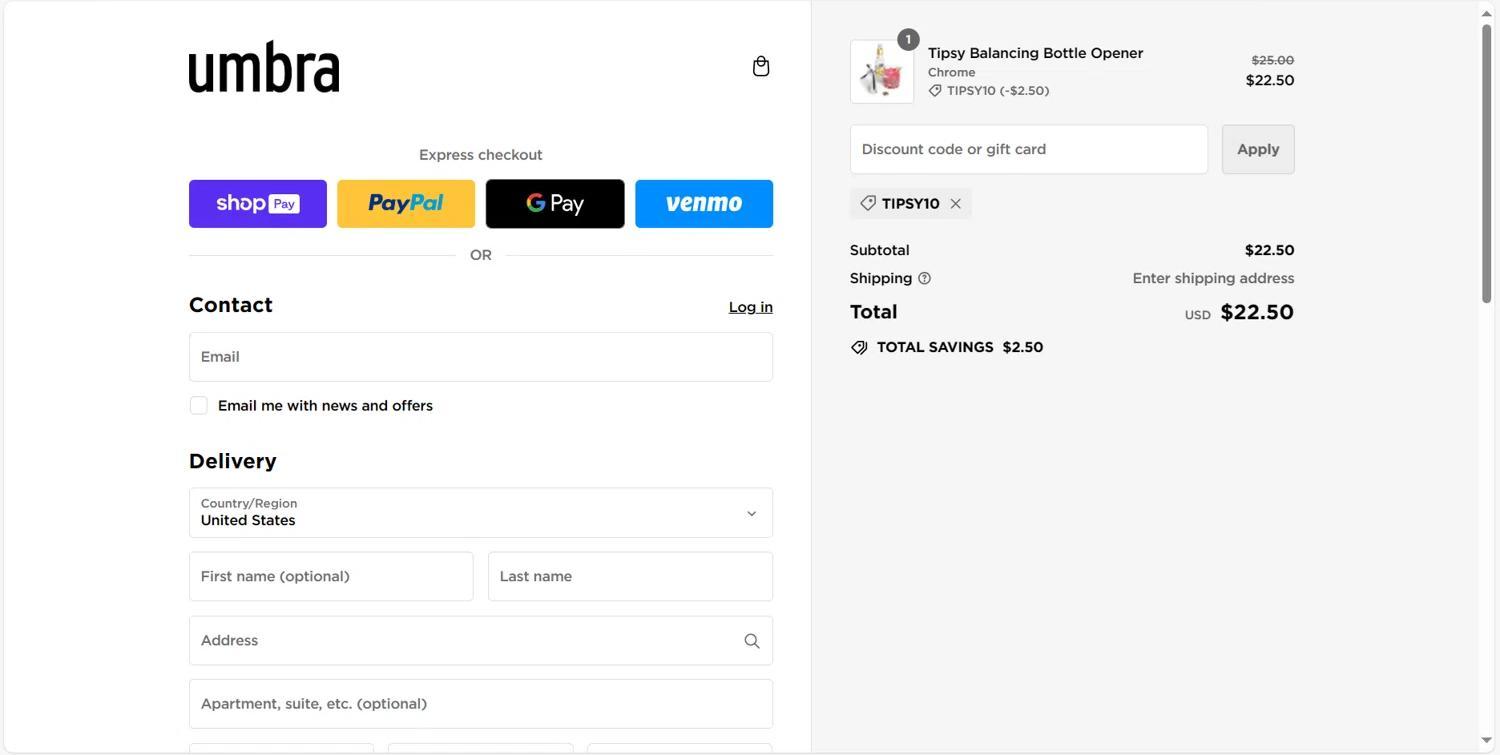
Task: Click the Contact section heading
Action: point(231,305)
